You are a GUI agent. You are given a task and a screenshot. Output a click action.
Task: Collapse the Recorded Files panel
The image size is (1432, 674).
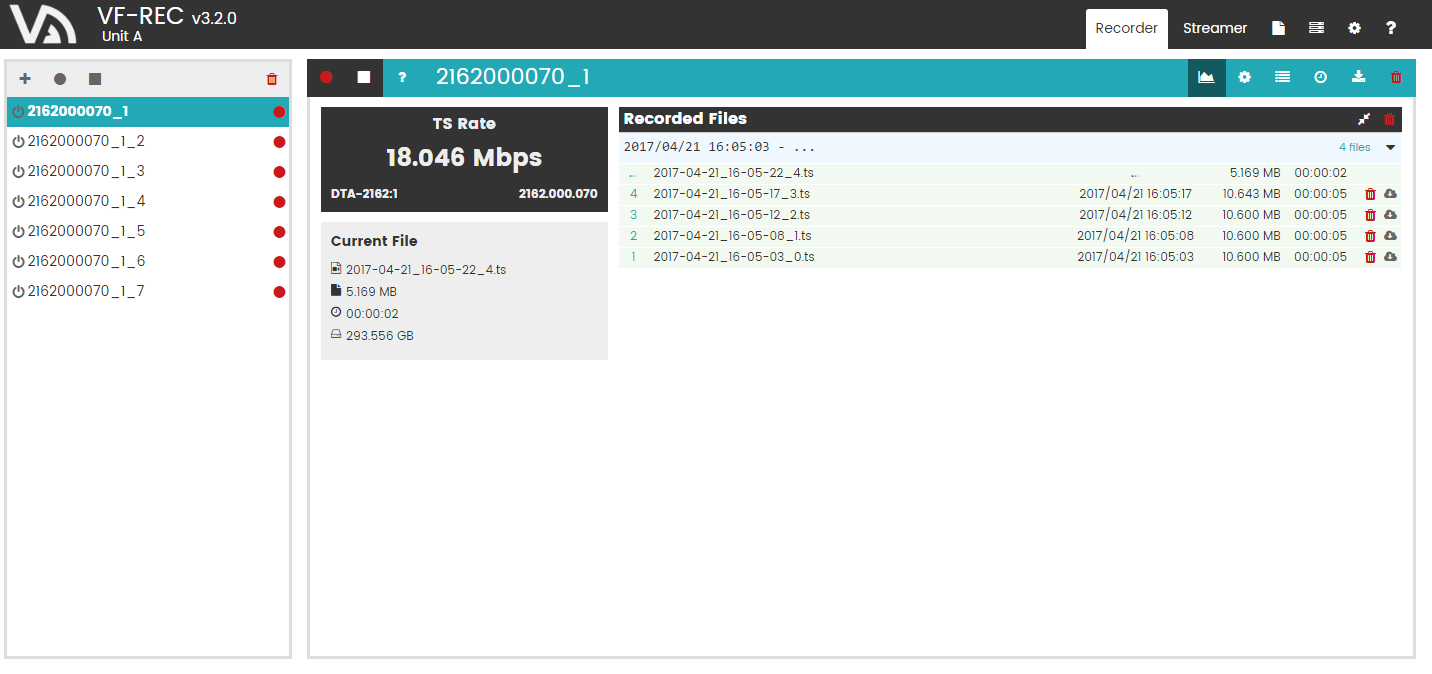1363,119
